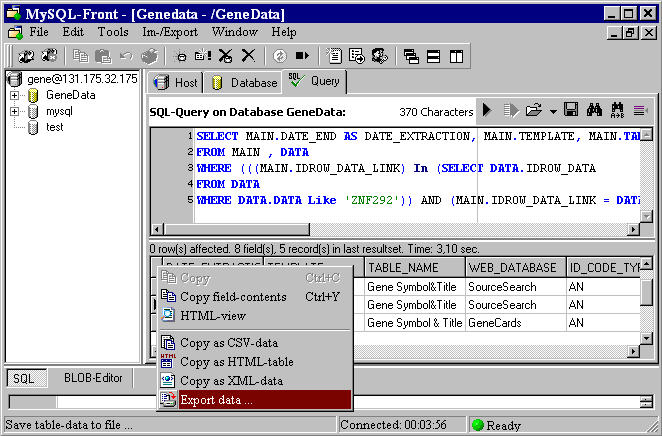662x436 pixels.
Task: Select the mysql database in the tree
Action: click(59, 111)
